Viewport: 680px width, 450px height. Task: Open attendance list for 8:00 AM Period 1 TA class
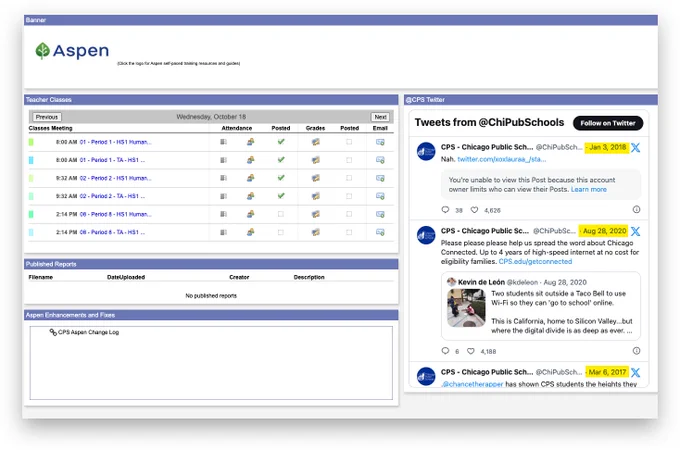[223, 160]
